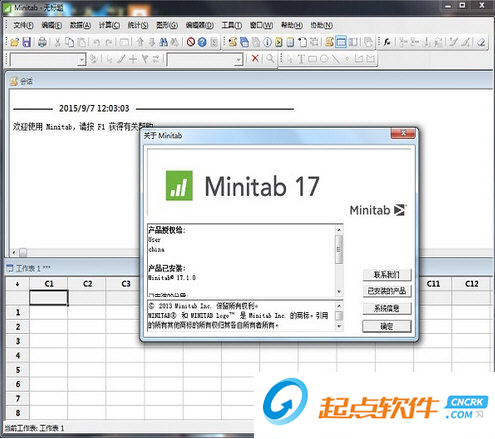The height and width of the screenshot is (439, 495).
Task: Click the license box scroll-down arrow
Action: (x=339, y=292)
